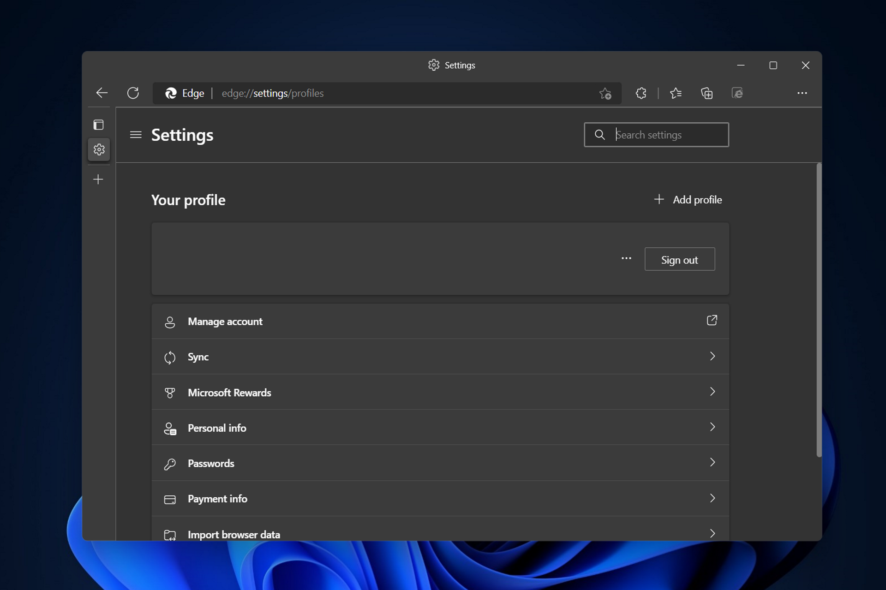Add page to favorites star icon

pyautogui.click(x=605, y=93)
